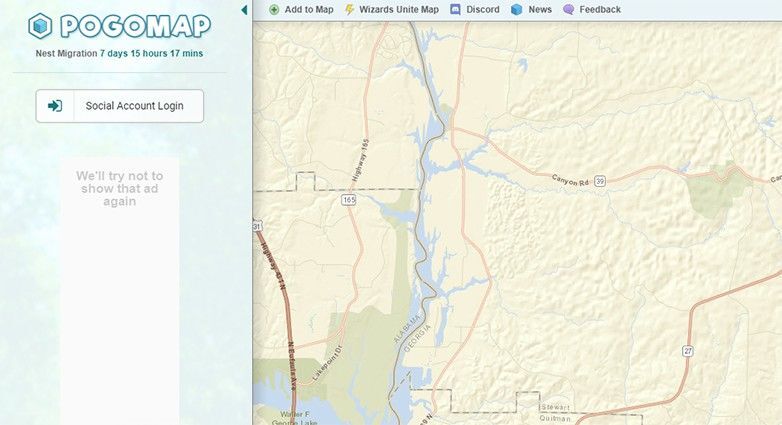Open Add to Map menu item
Screen dimensions: 782x425
(x=301, y=9)
